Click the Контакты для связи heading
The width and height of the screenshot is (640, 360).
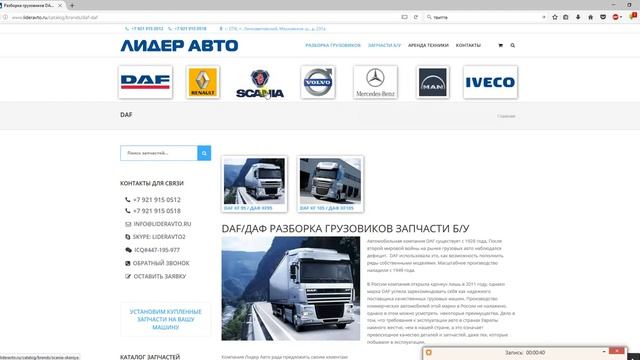[x=152, y=183]
